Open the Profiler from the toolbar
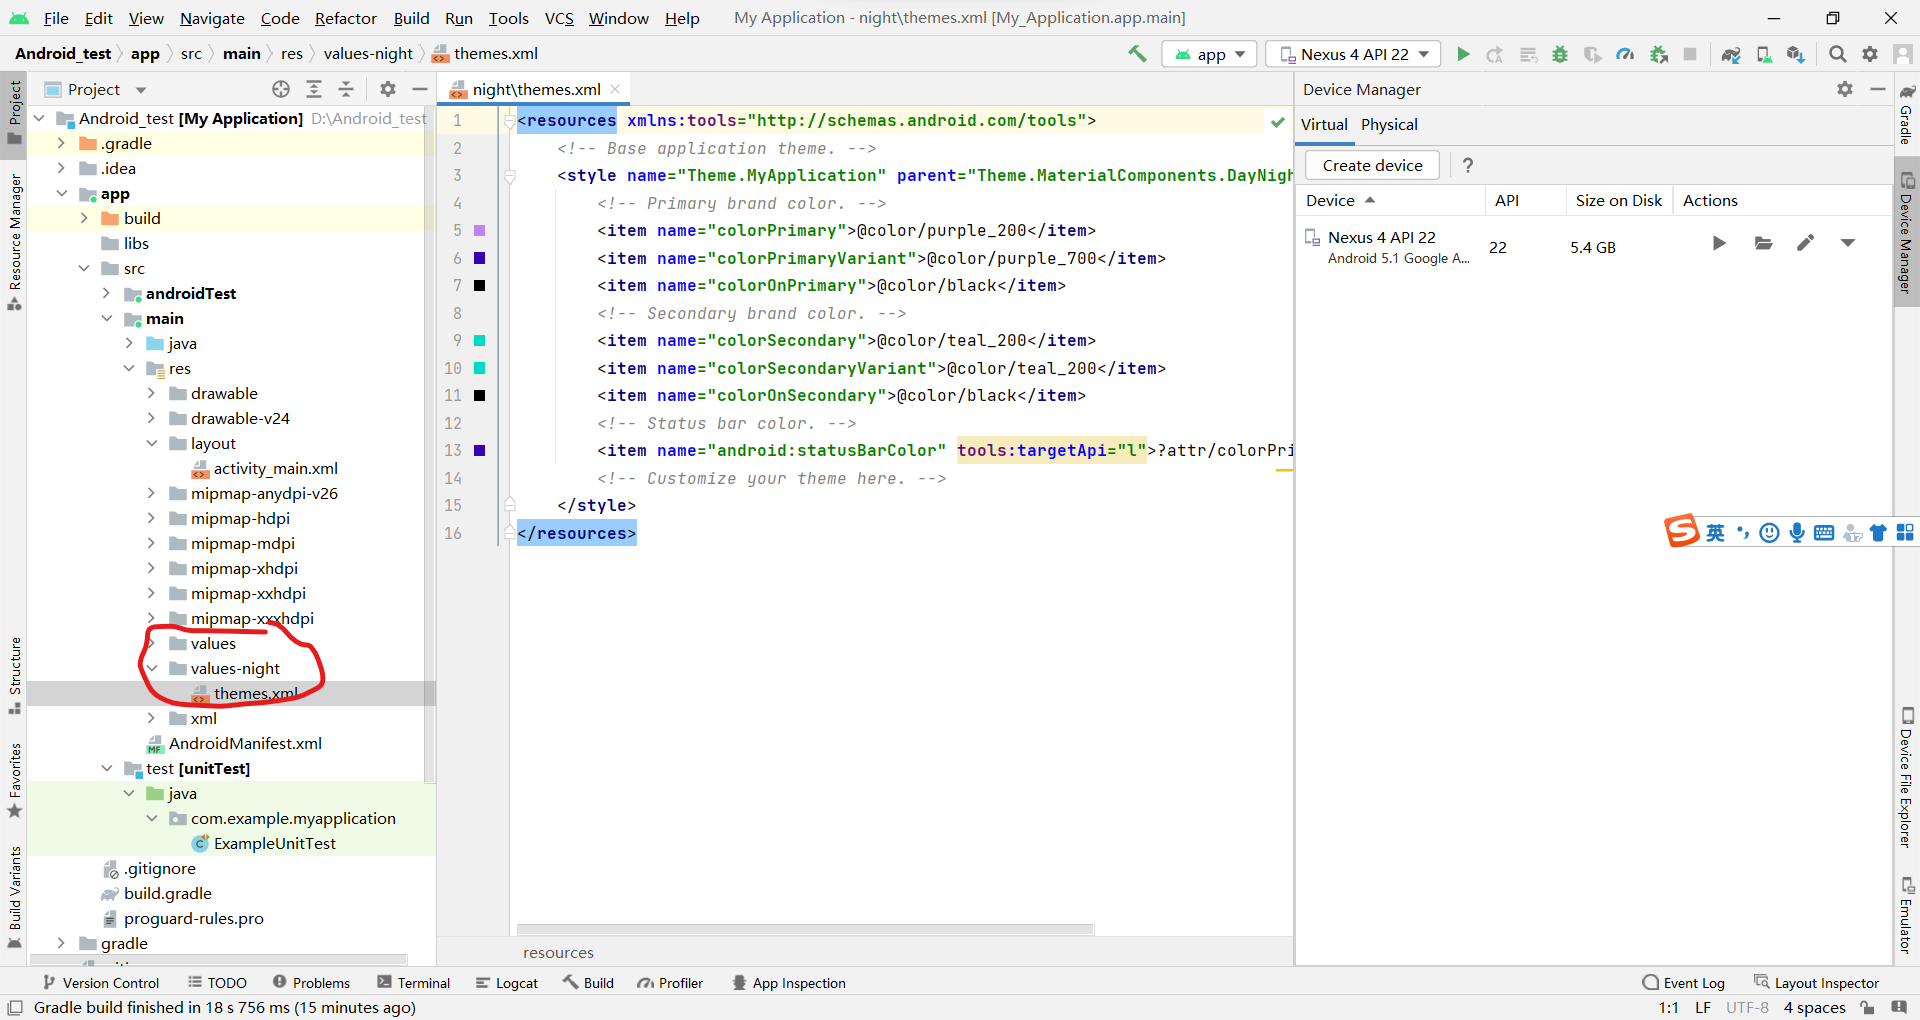 1625,54
